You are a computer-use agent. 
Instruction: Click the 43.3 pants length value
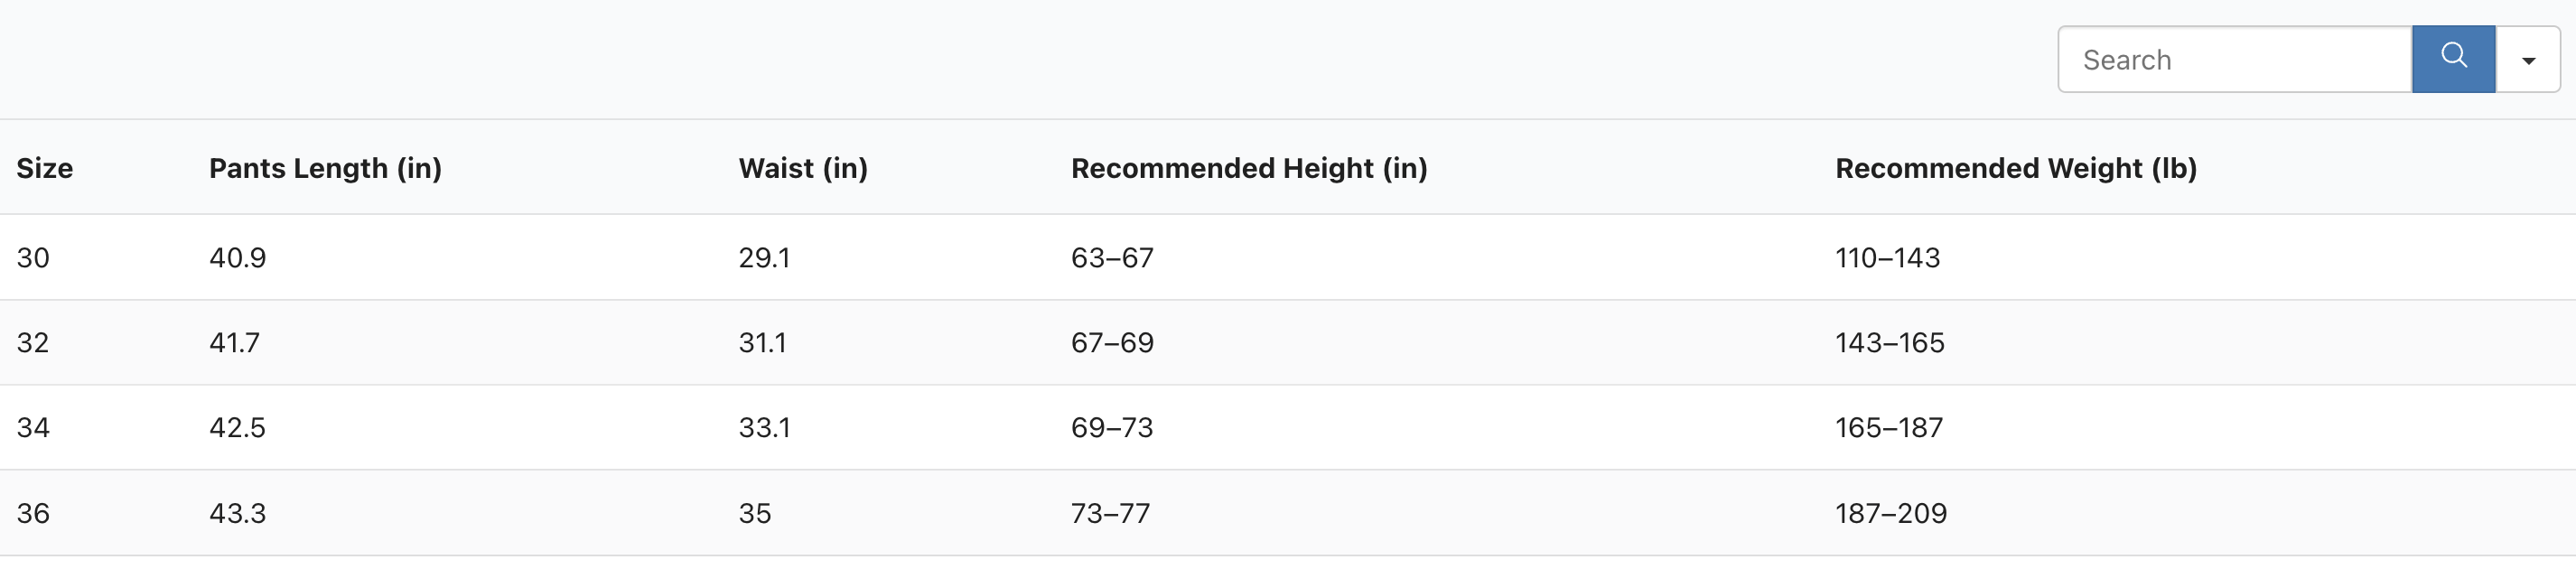click(237, 514)
